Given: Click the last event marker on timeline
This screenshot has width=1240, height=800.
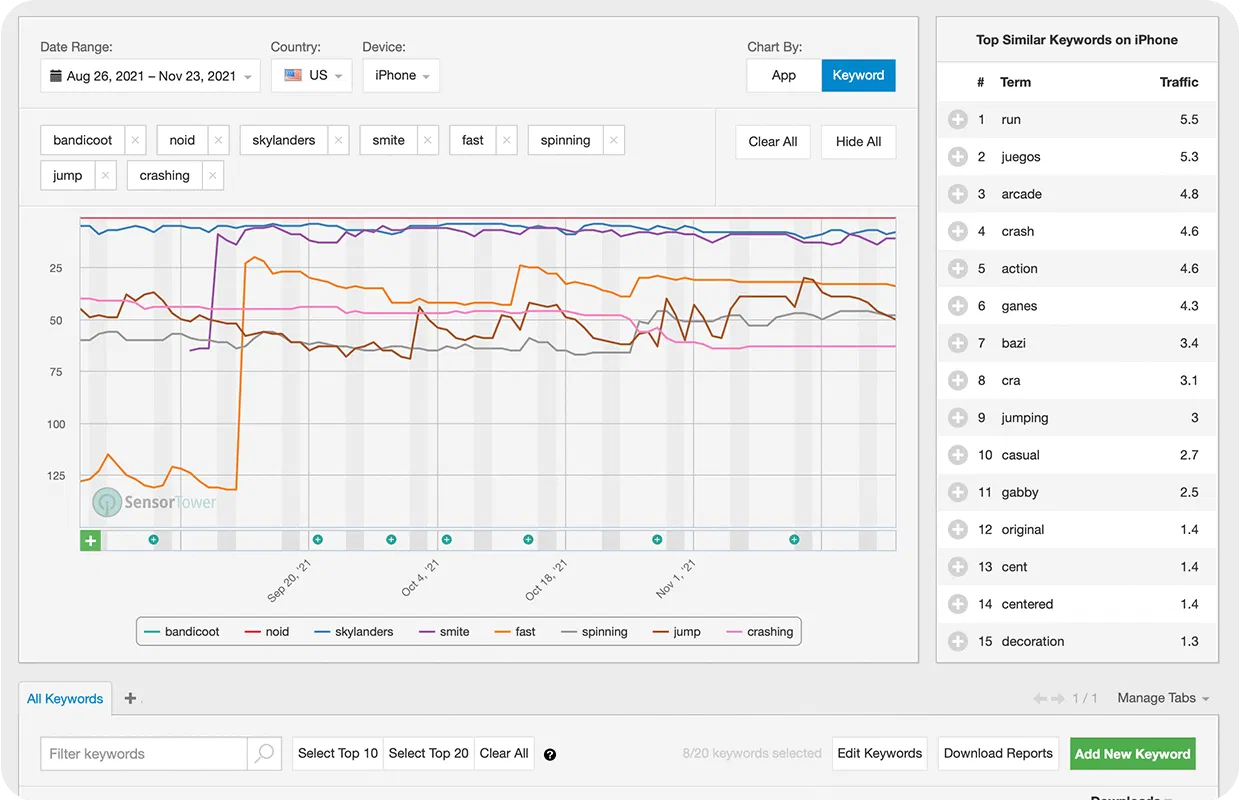Looking at the screenshot, I should (794, 540).
